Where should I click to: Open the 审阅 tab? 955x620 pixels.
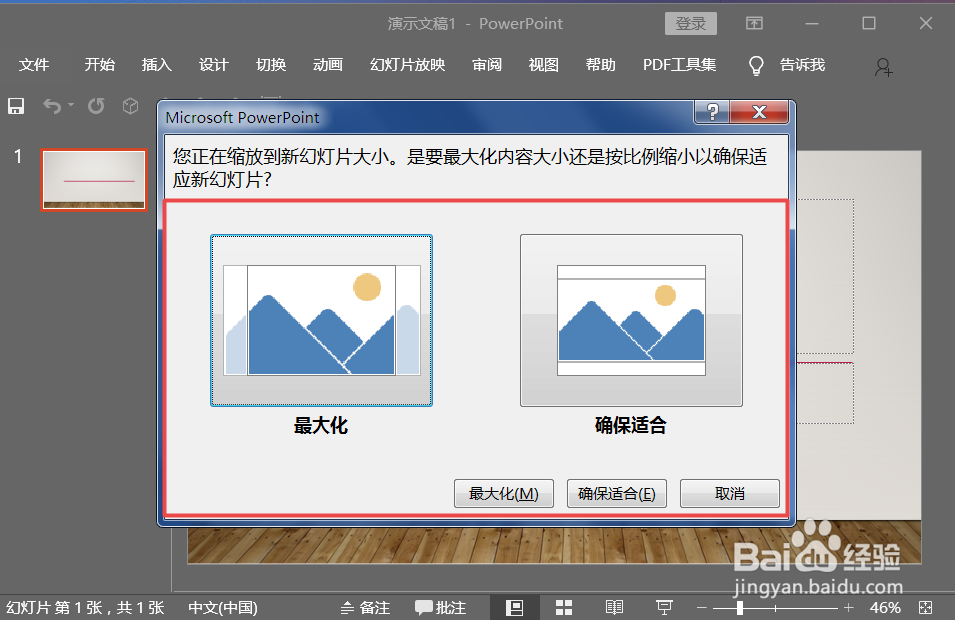tap(487, 65)
